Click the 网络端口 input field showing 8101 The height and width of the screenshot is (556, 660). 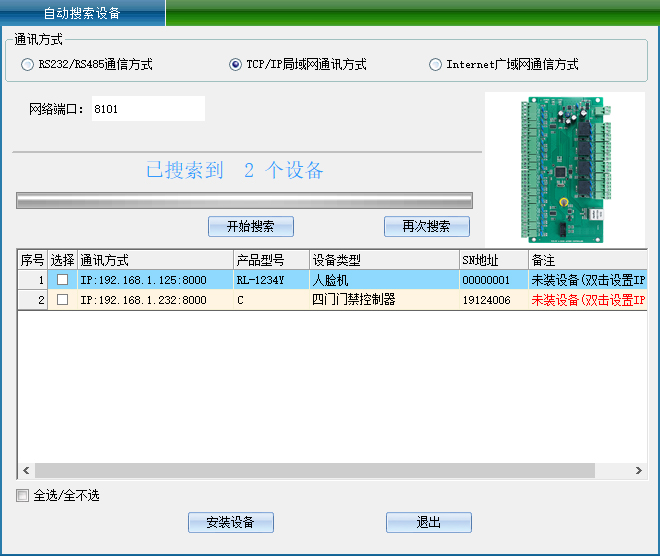click(148, 109)
